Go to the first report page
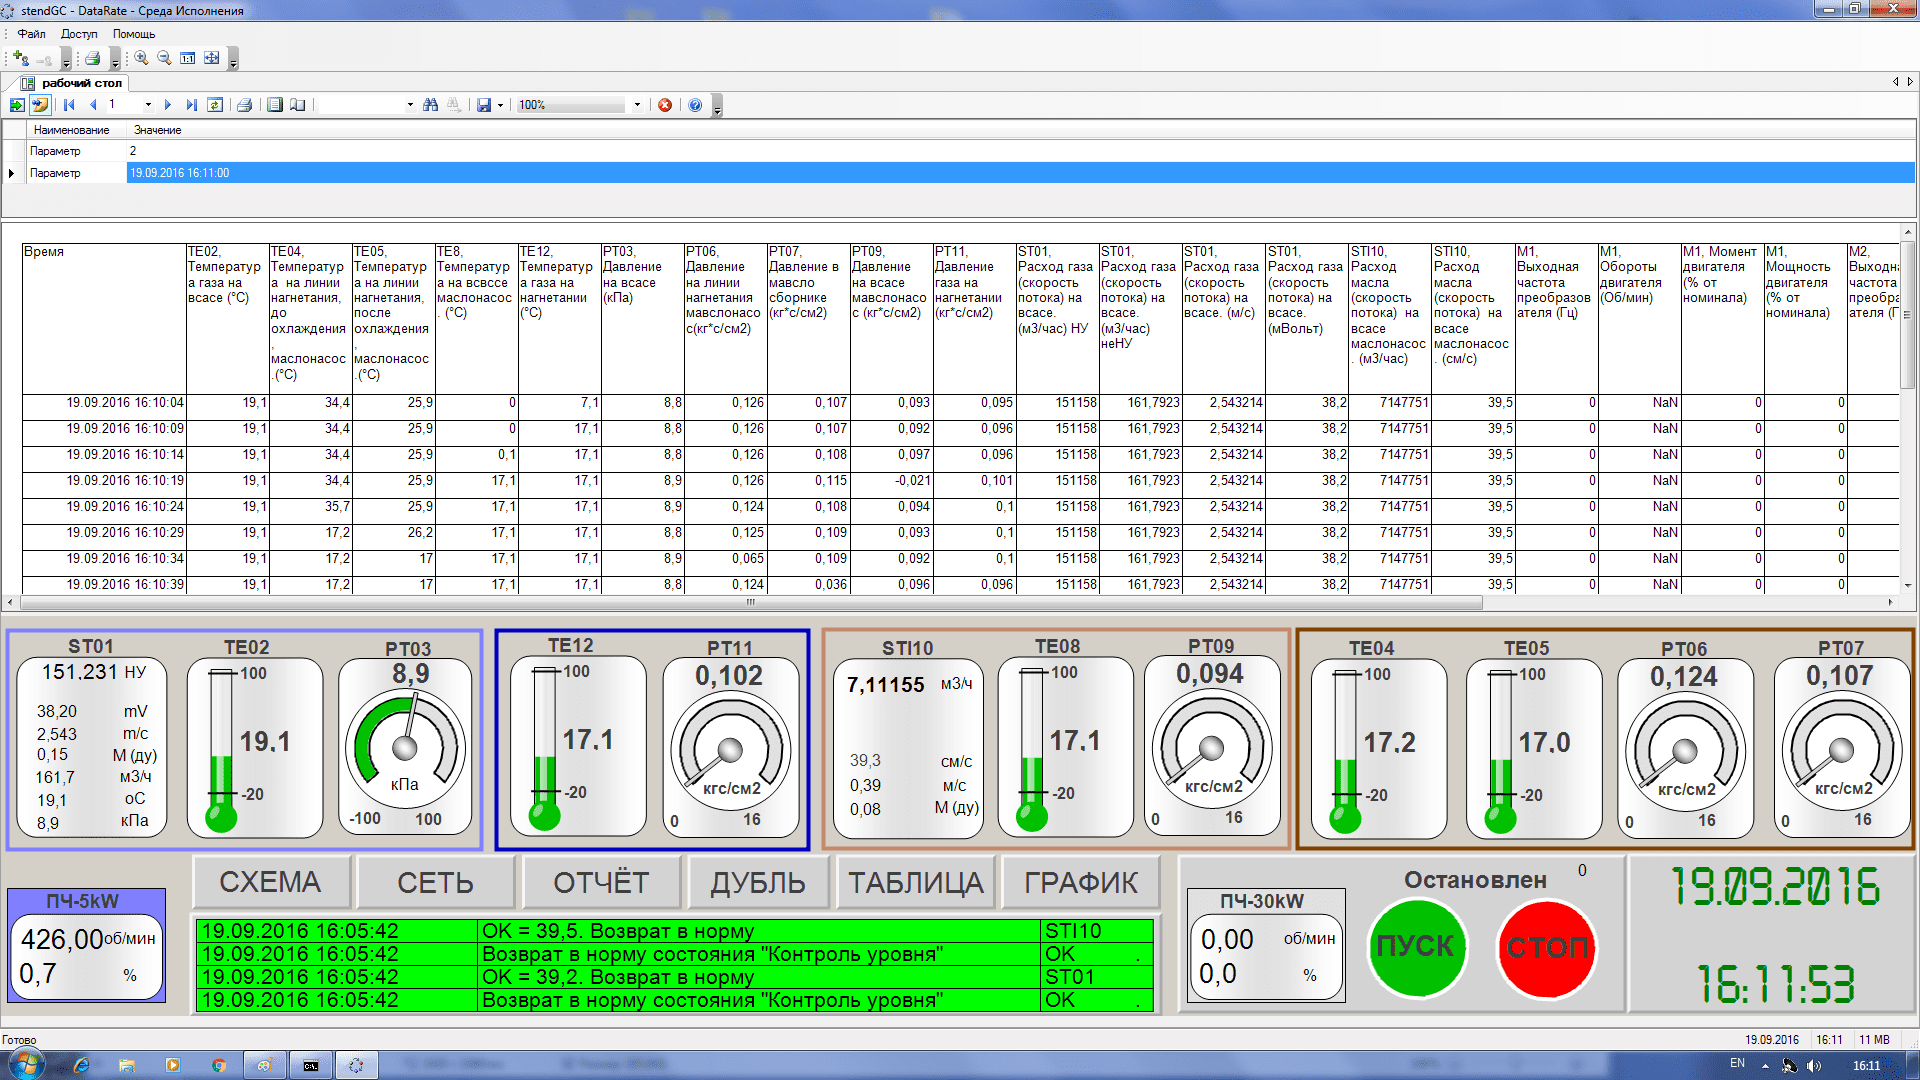This screenshot has width=1920, height=1080. coord(69,105)
